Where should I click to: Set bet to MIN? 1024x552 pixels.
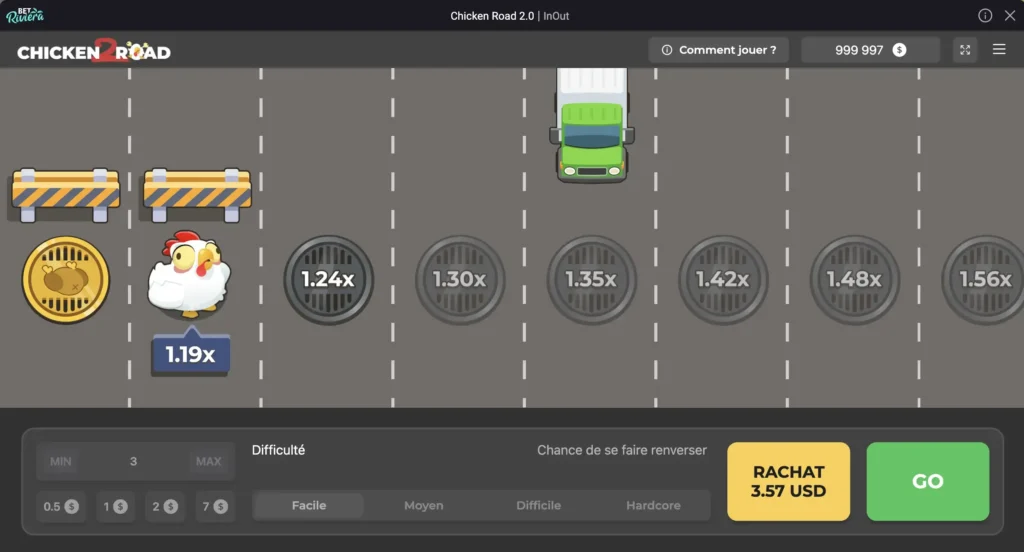(x=61, y=462)
